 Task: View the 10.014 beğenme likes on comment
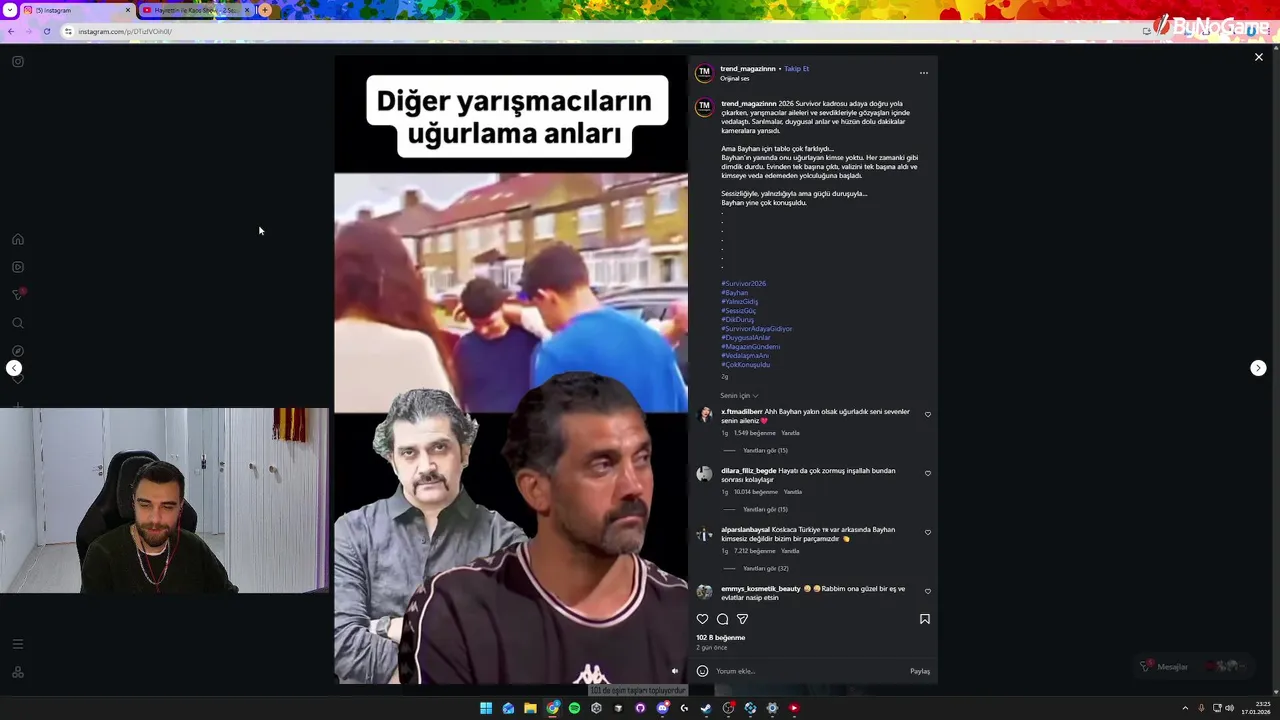click(756, 492)
